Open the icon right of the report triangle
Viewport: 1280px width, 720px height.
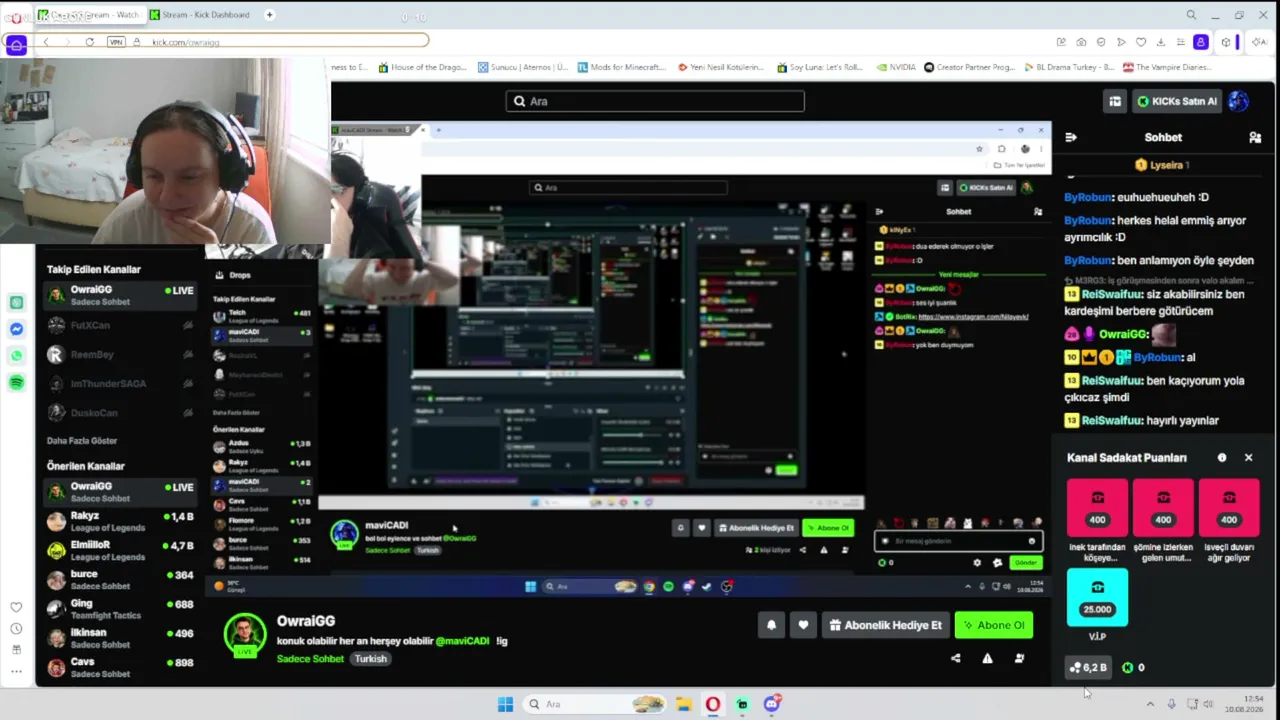click(1019, 658)
